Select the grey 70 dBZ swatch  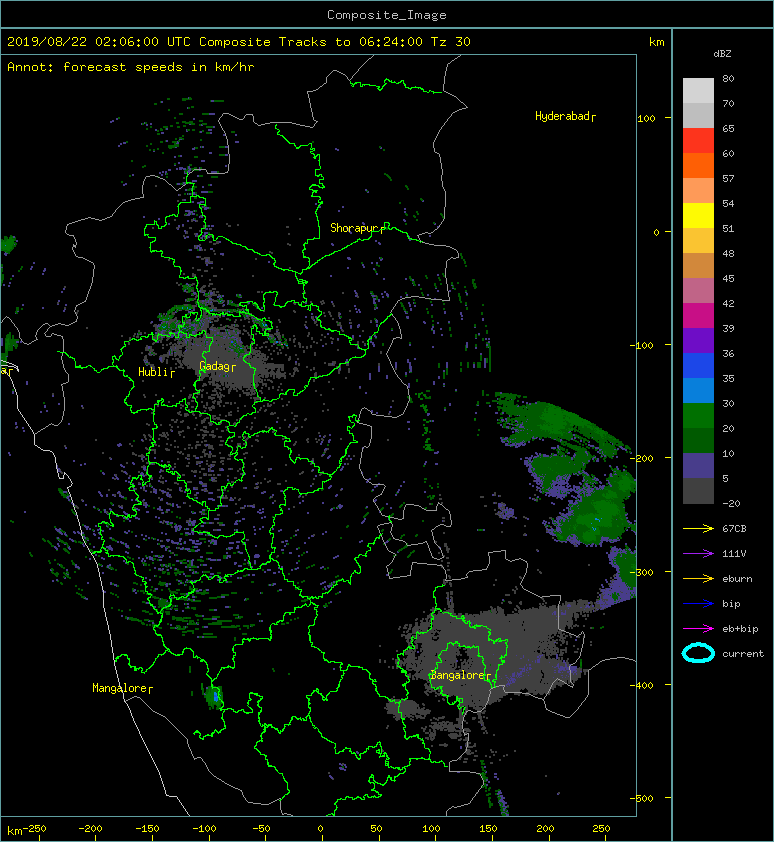pyautogui.click(x=698, y=115)
